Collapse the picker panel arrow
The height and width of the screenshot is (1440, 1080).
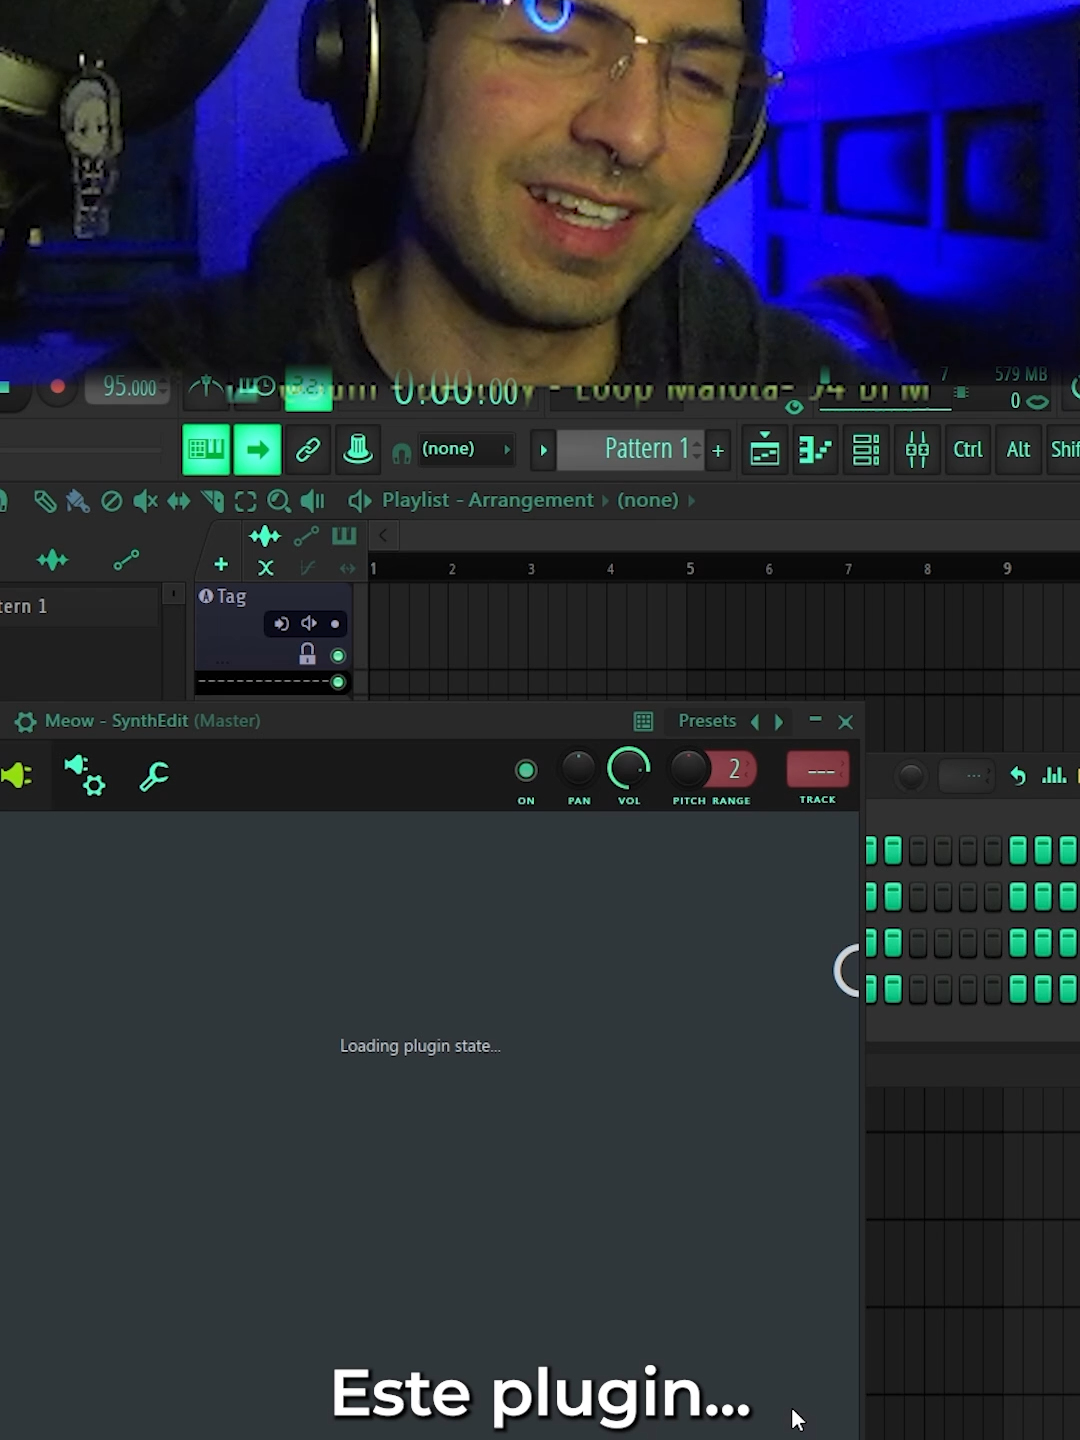pos(383,536)
